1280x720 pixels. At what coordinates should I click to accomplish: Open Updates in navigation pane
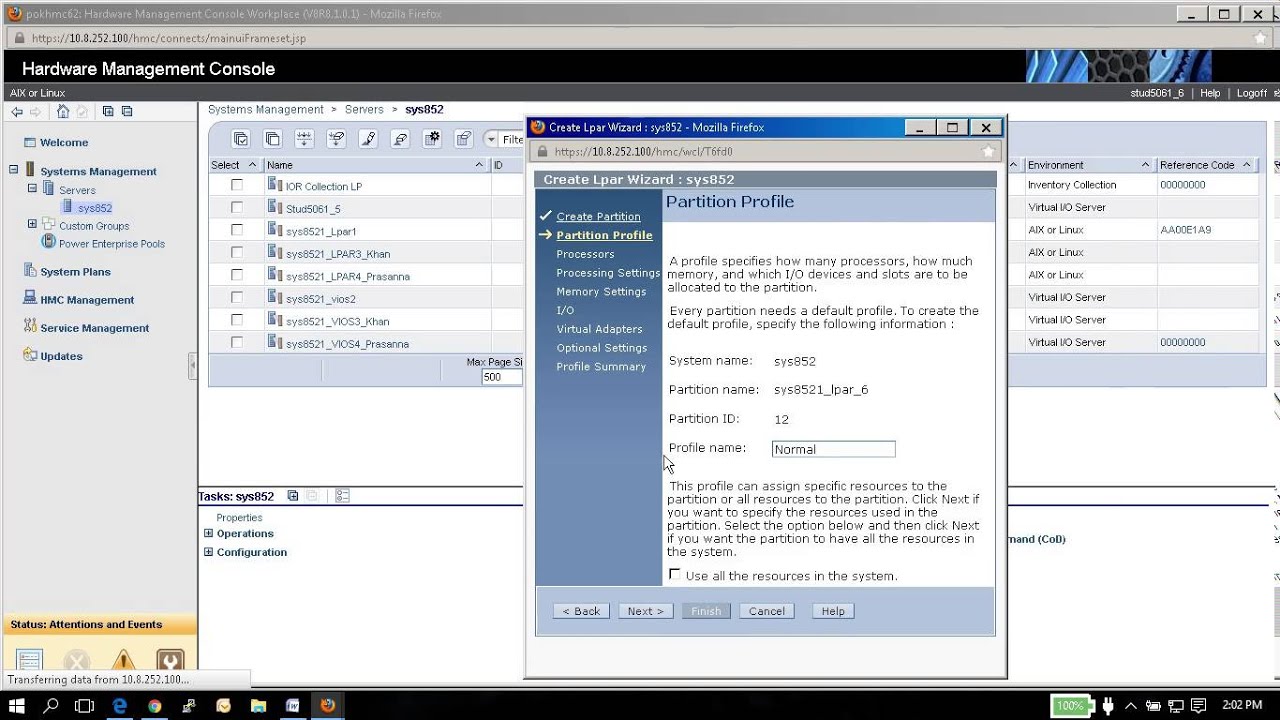point(61,356)
